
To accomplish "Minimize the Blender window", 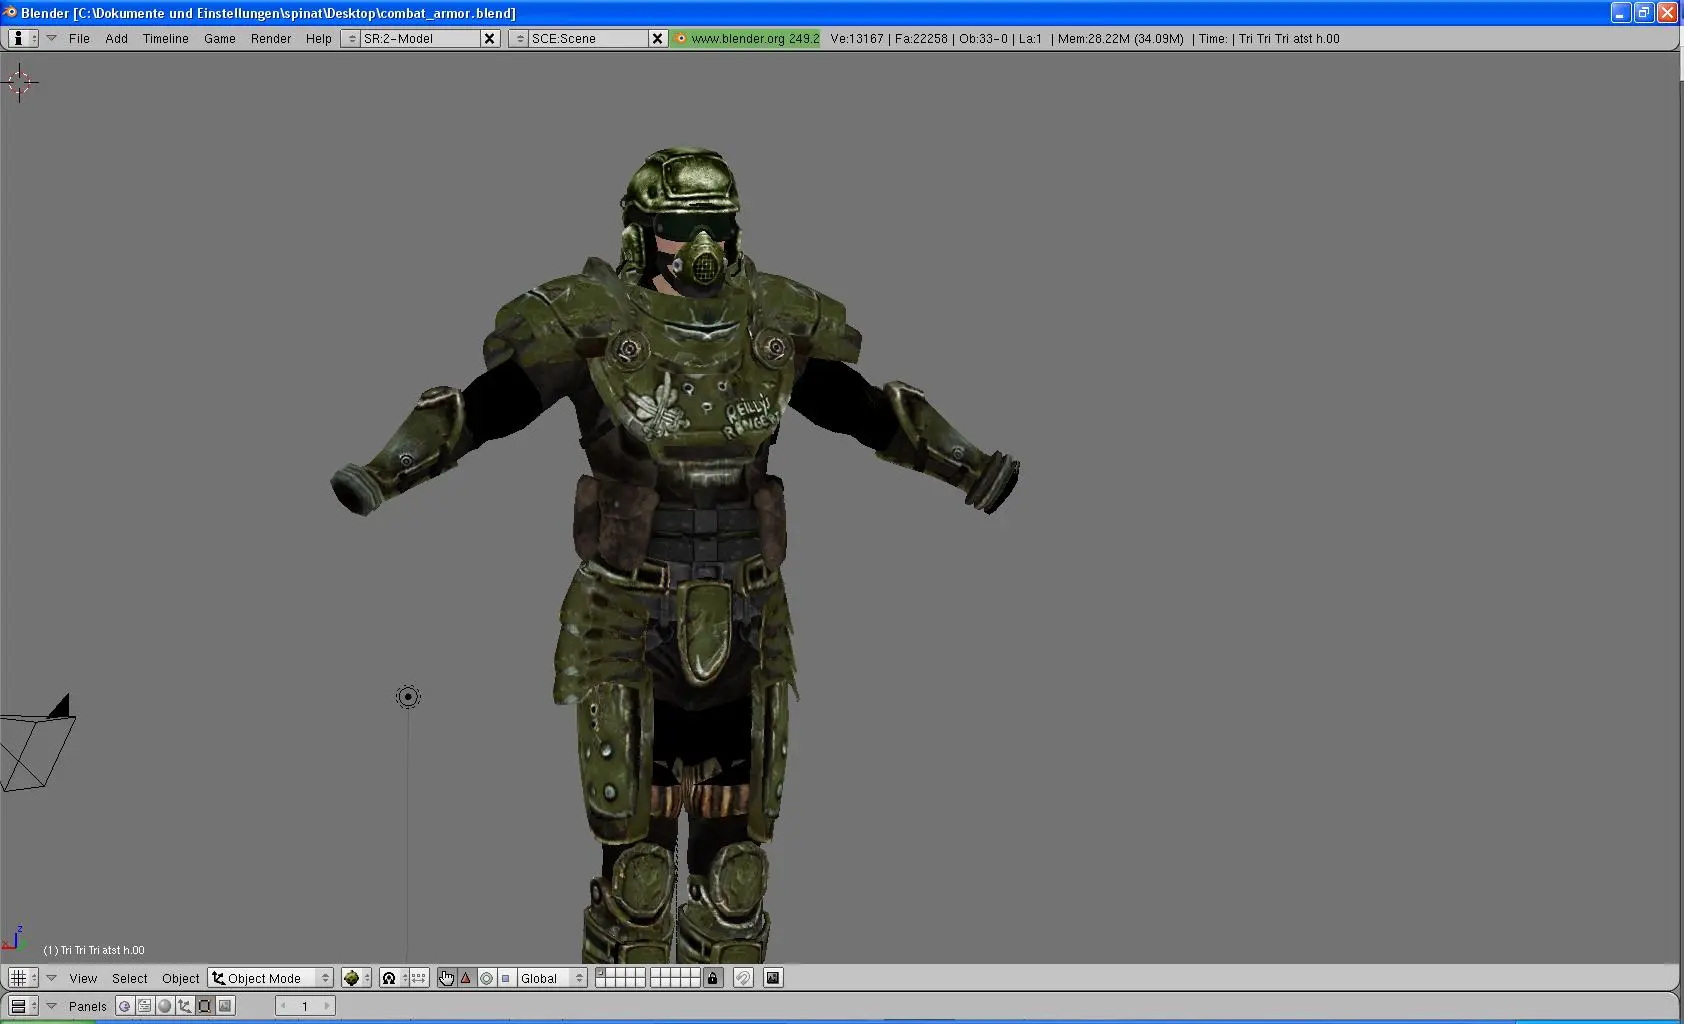I will [x=1621, y=12].
